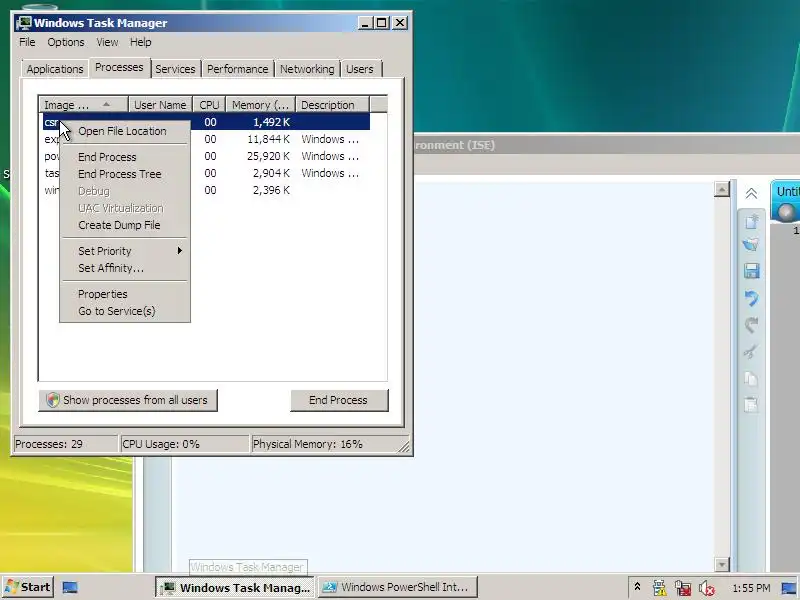Click the Show Desktop quick launch icon
This screenshot has width=800, height=600.
point(70,587)
